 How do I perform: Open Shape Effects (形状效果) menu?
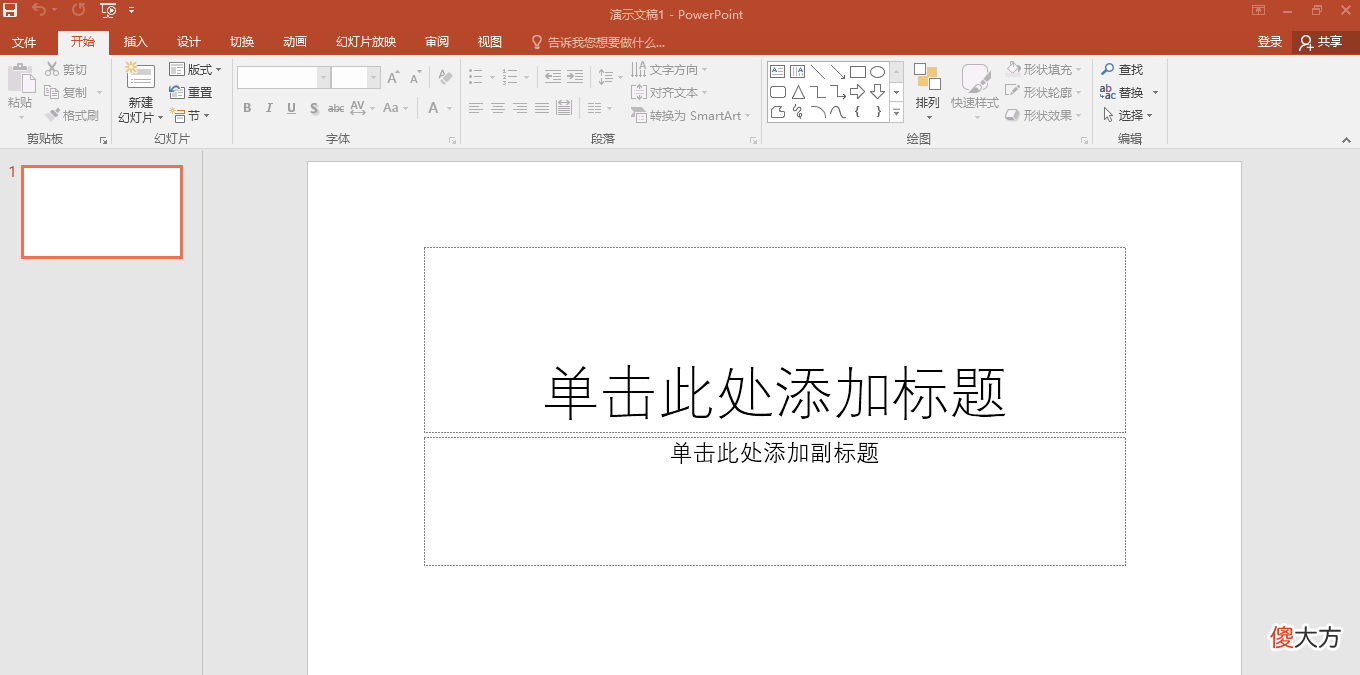coord(1044,115)
